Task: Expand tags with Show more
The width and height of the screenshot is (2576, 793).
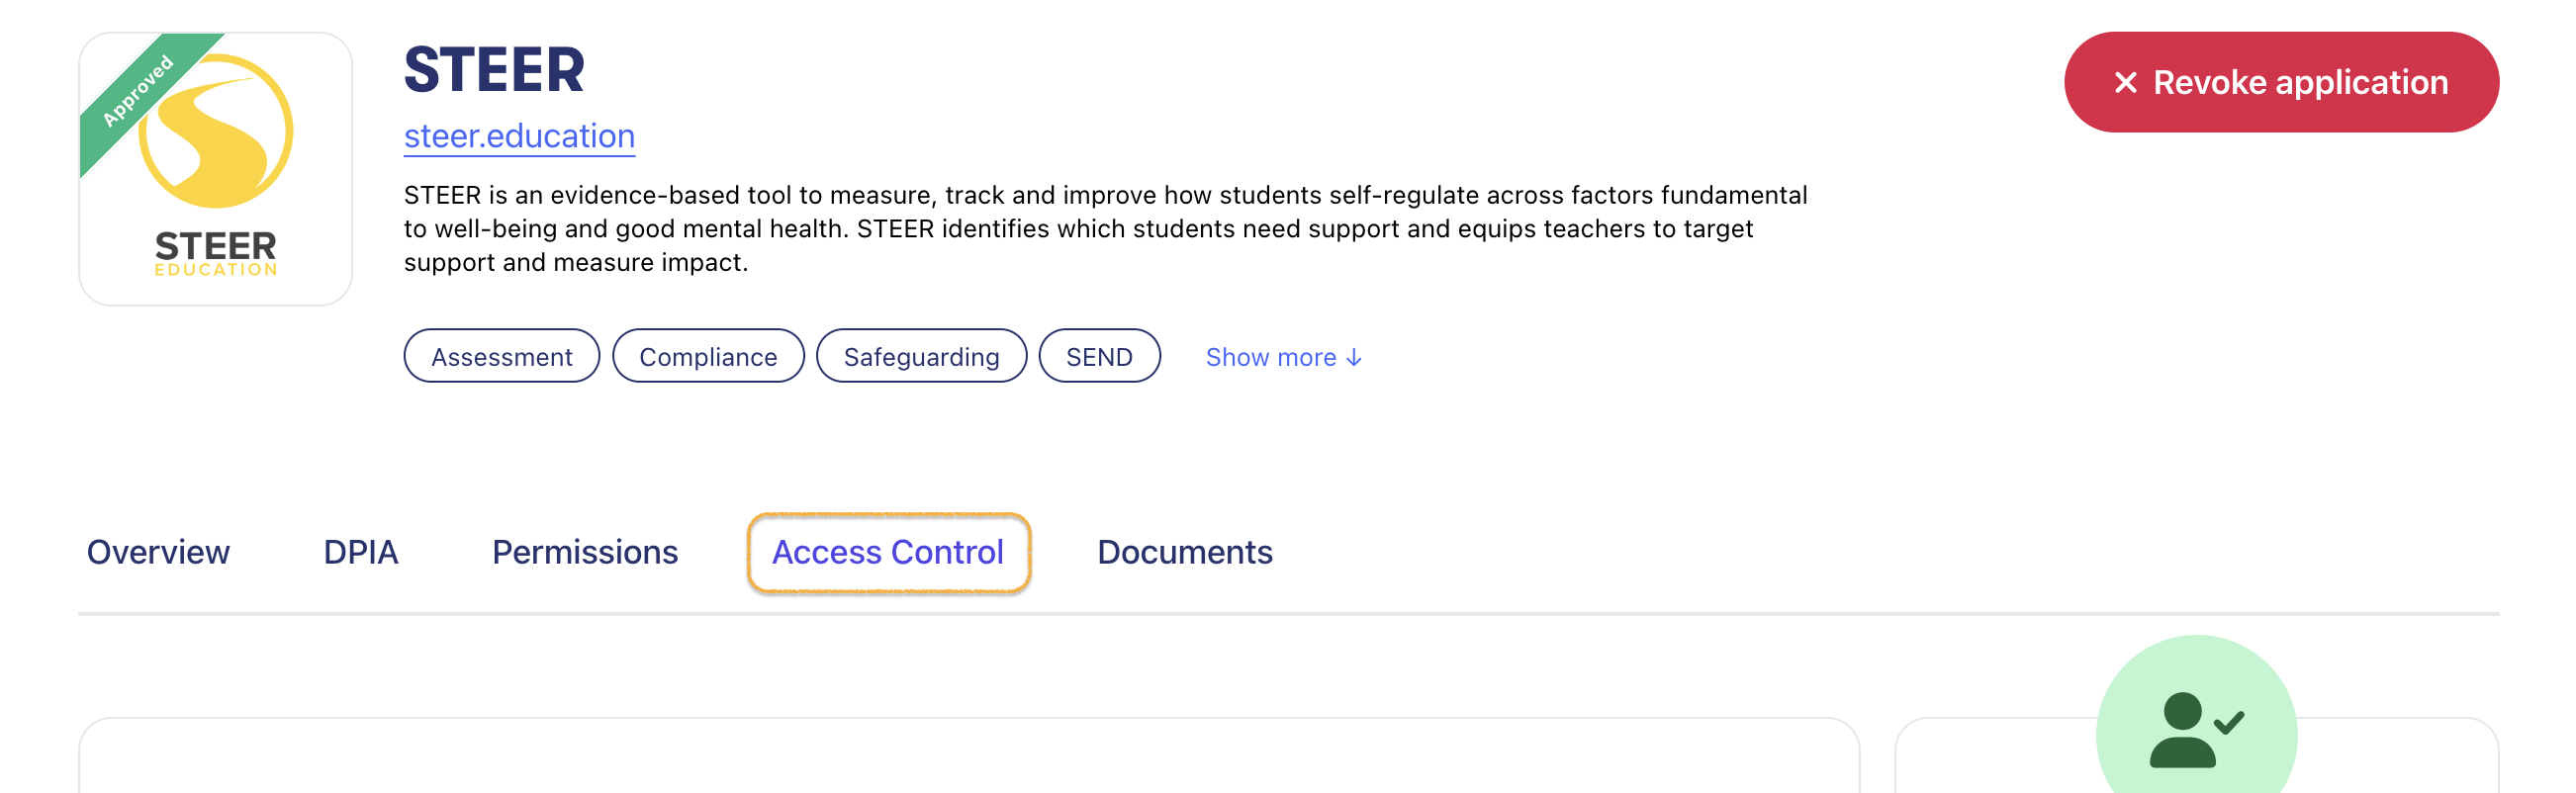Action: 1283,357
